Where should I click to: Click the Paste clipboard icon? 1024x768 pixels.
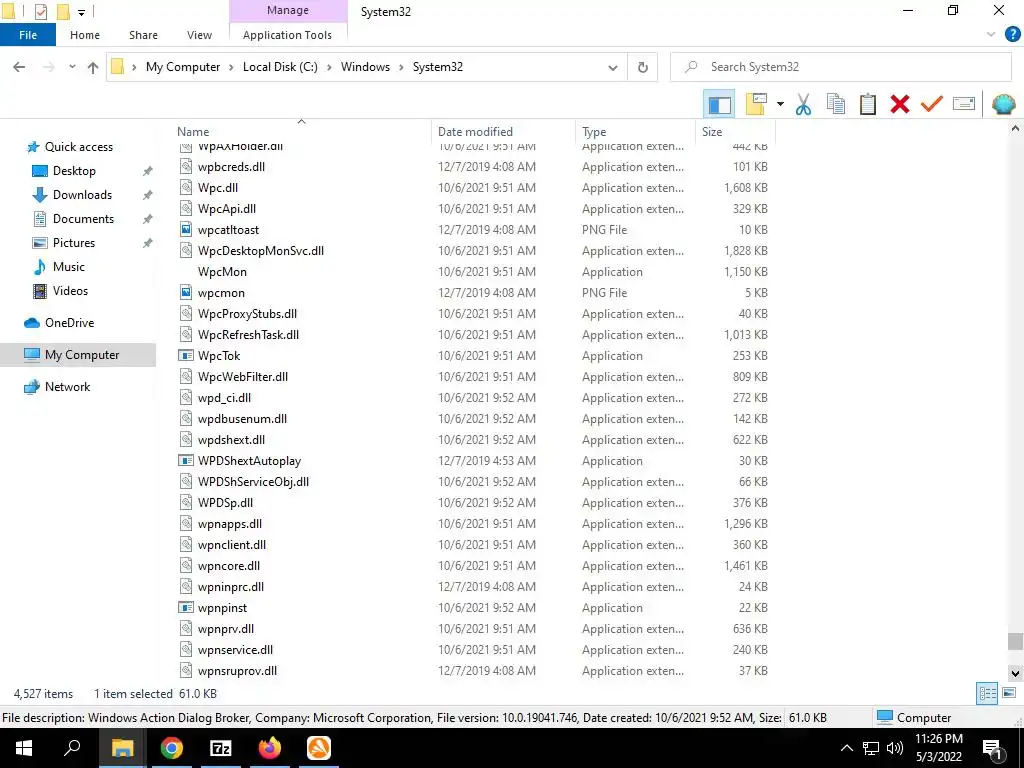pos(867,104)
